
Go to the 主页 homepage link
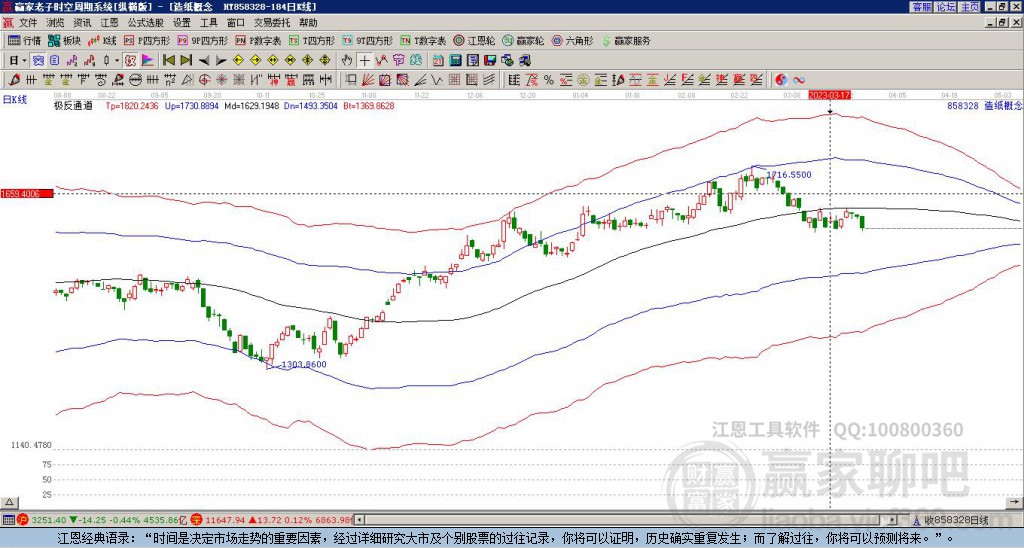[969, 7]
